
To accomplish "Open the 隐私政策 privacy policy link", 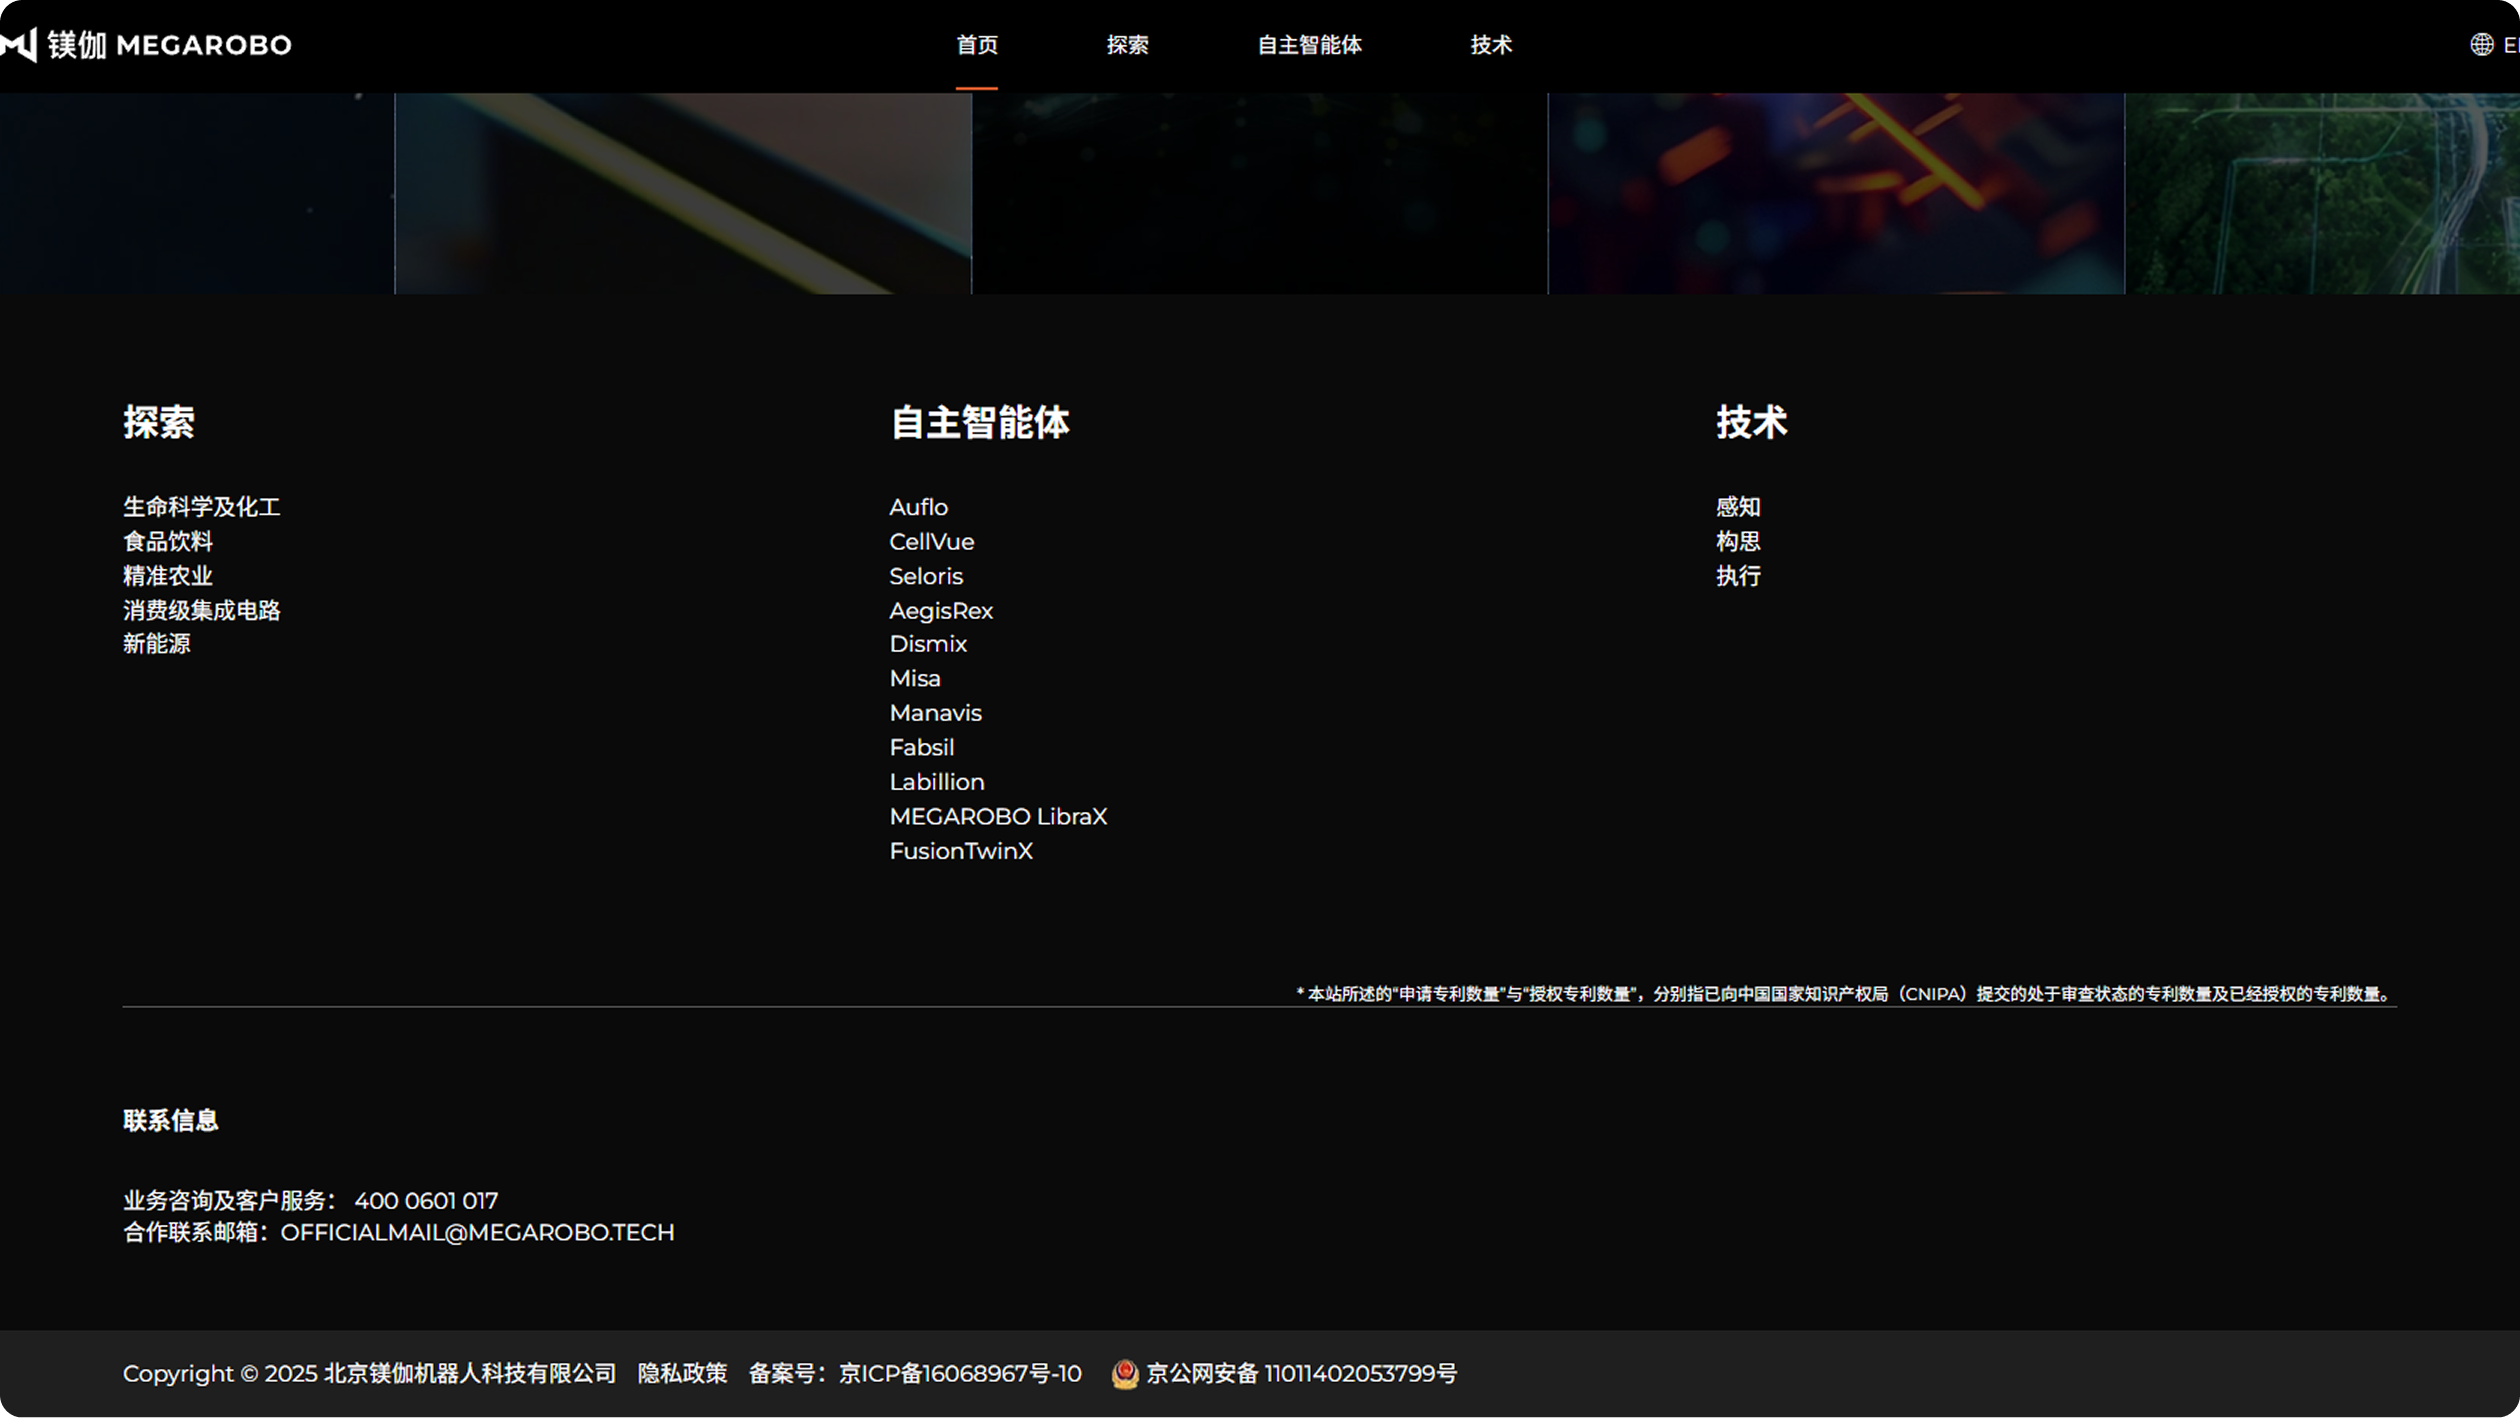I will click(683, 1374).
